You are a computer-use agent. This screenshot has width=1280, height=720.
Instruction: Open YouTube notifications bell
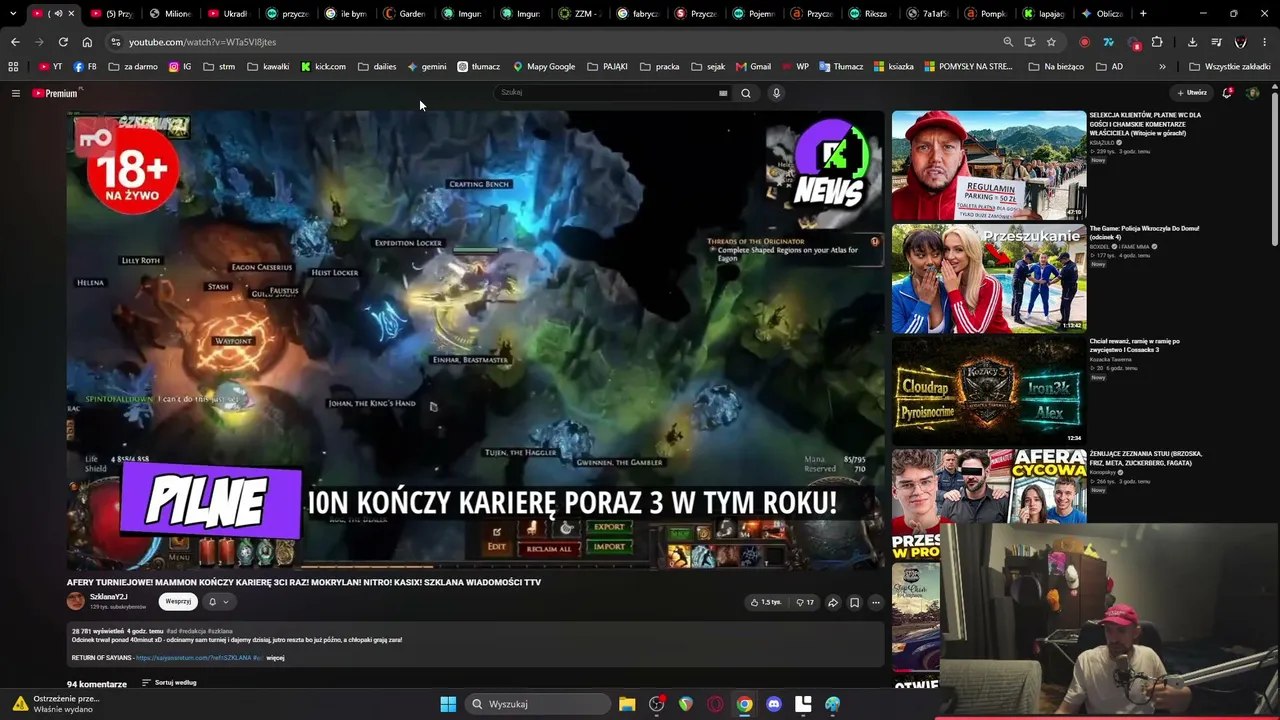[1227, 93]
